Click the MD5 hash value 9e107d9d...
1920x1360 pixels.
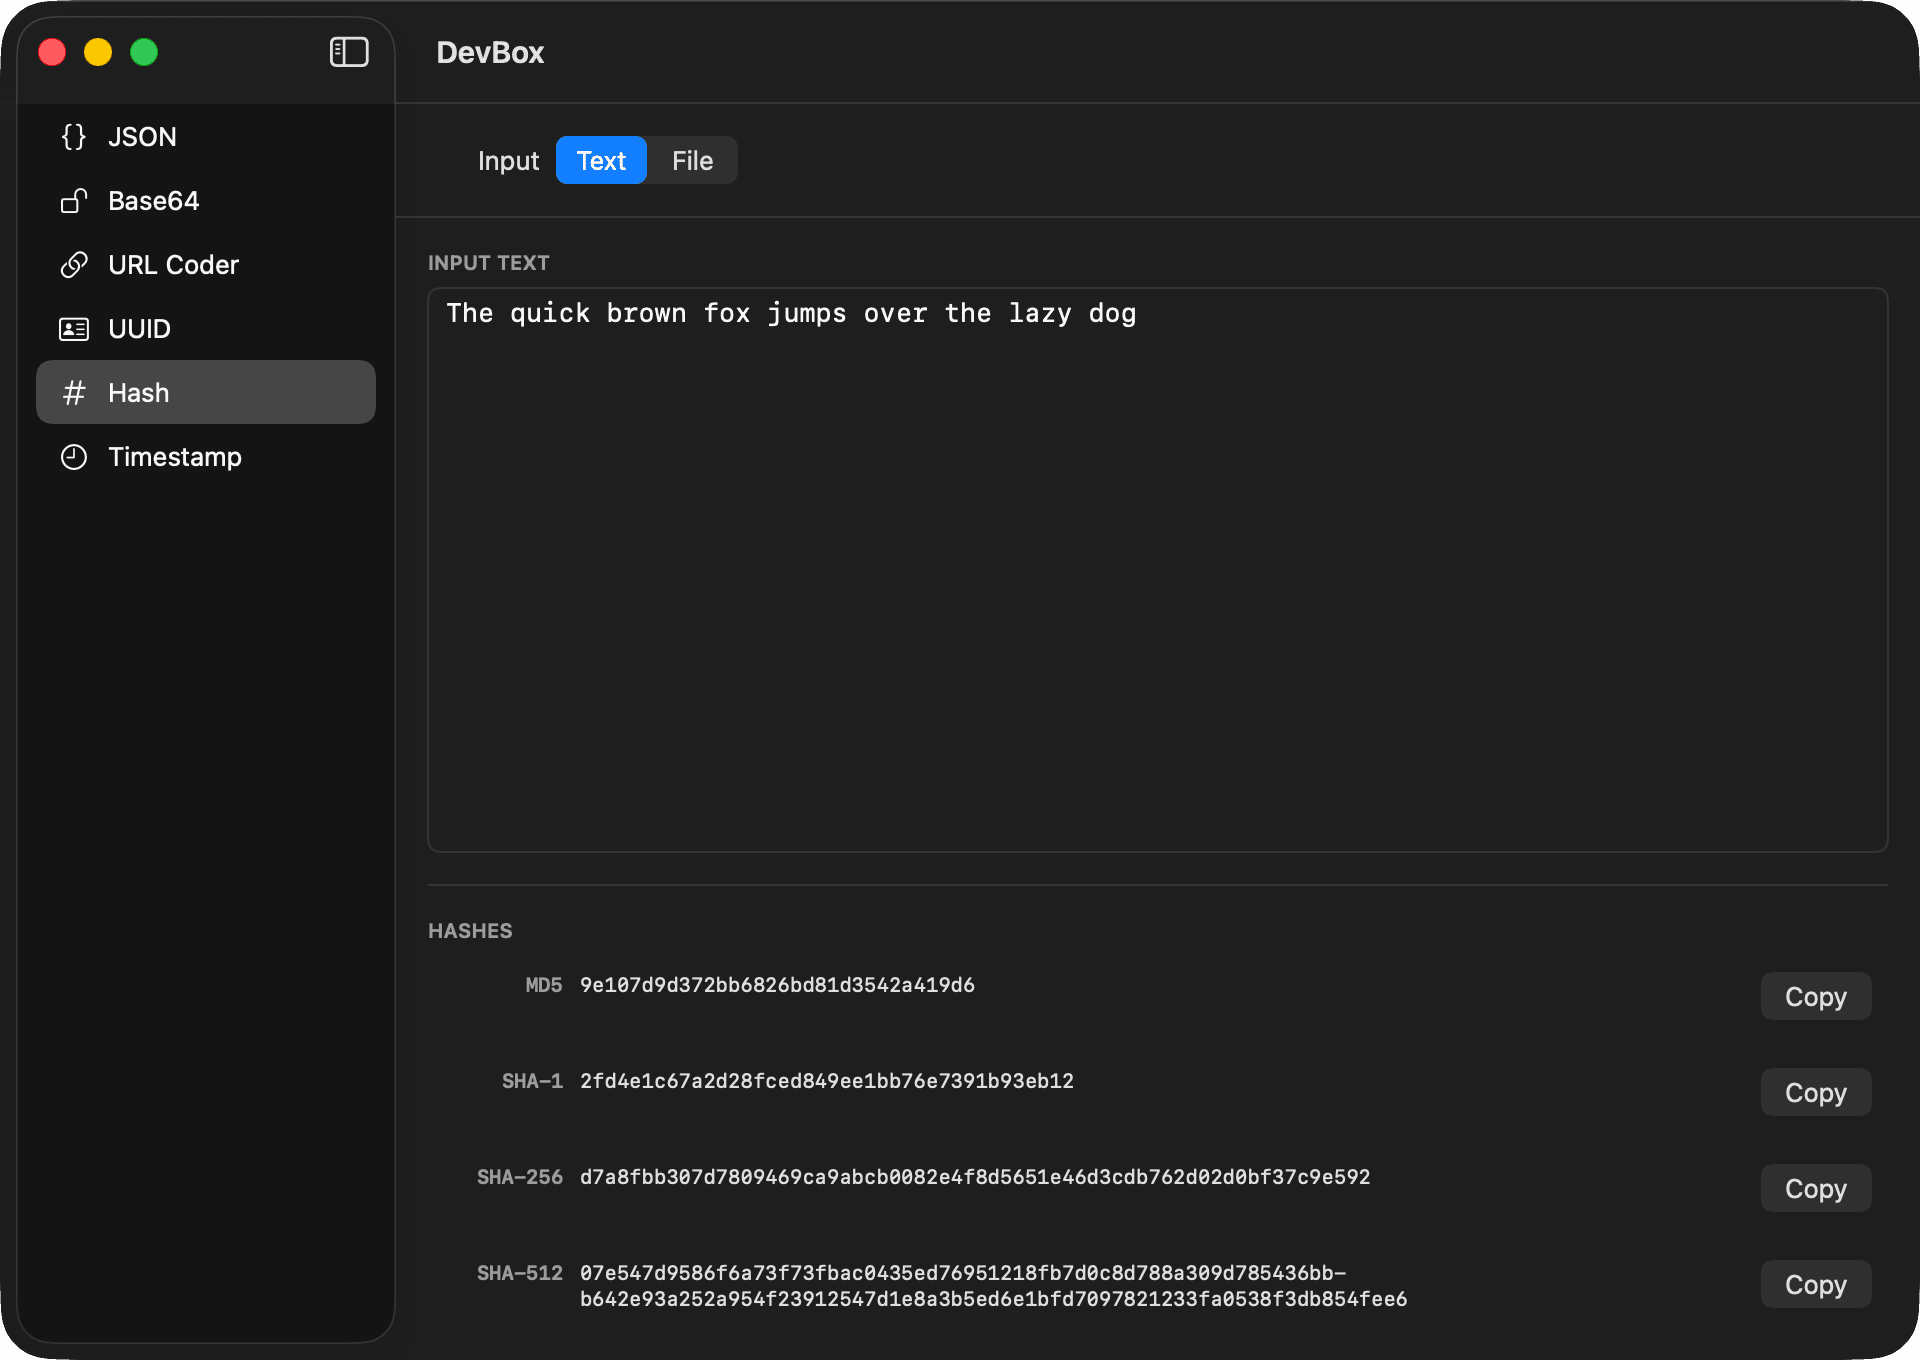pos(777,985)
